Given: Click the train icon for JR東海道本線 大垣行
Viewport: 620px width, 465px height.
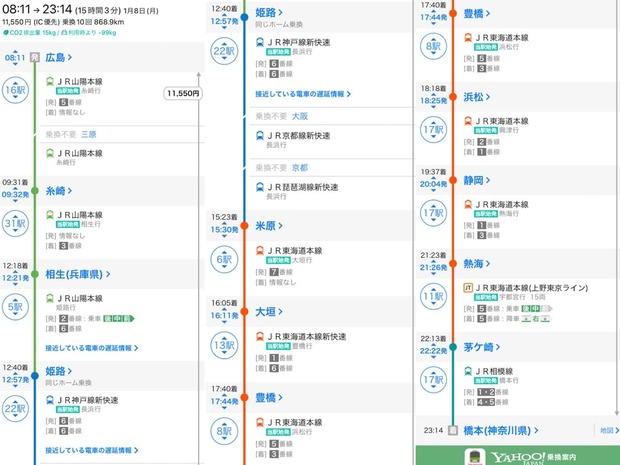Looking at the screenshot, I should [260, 251].
